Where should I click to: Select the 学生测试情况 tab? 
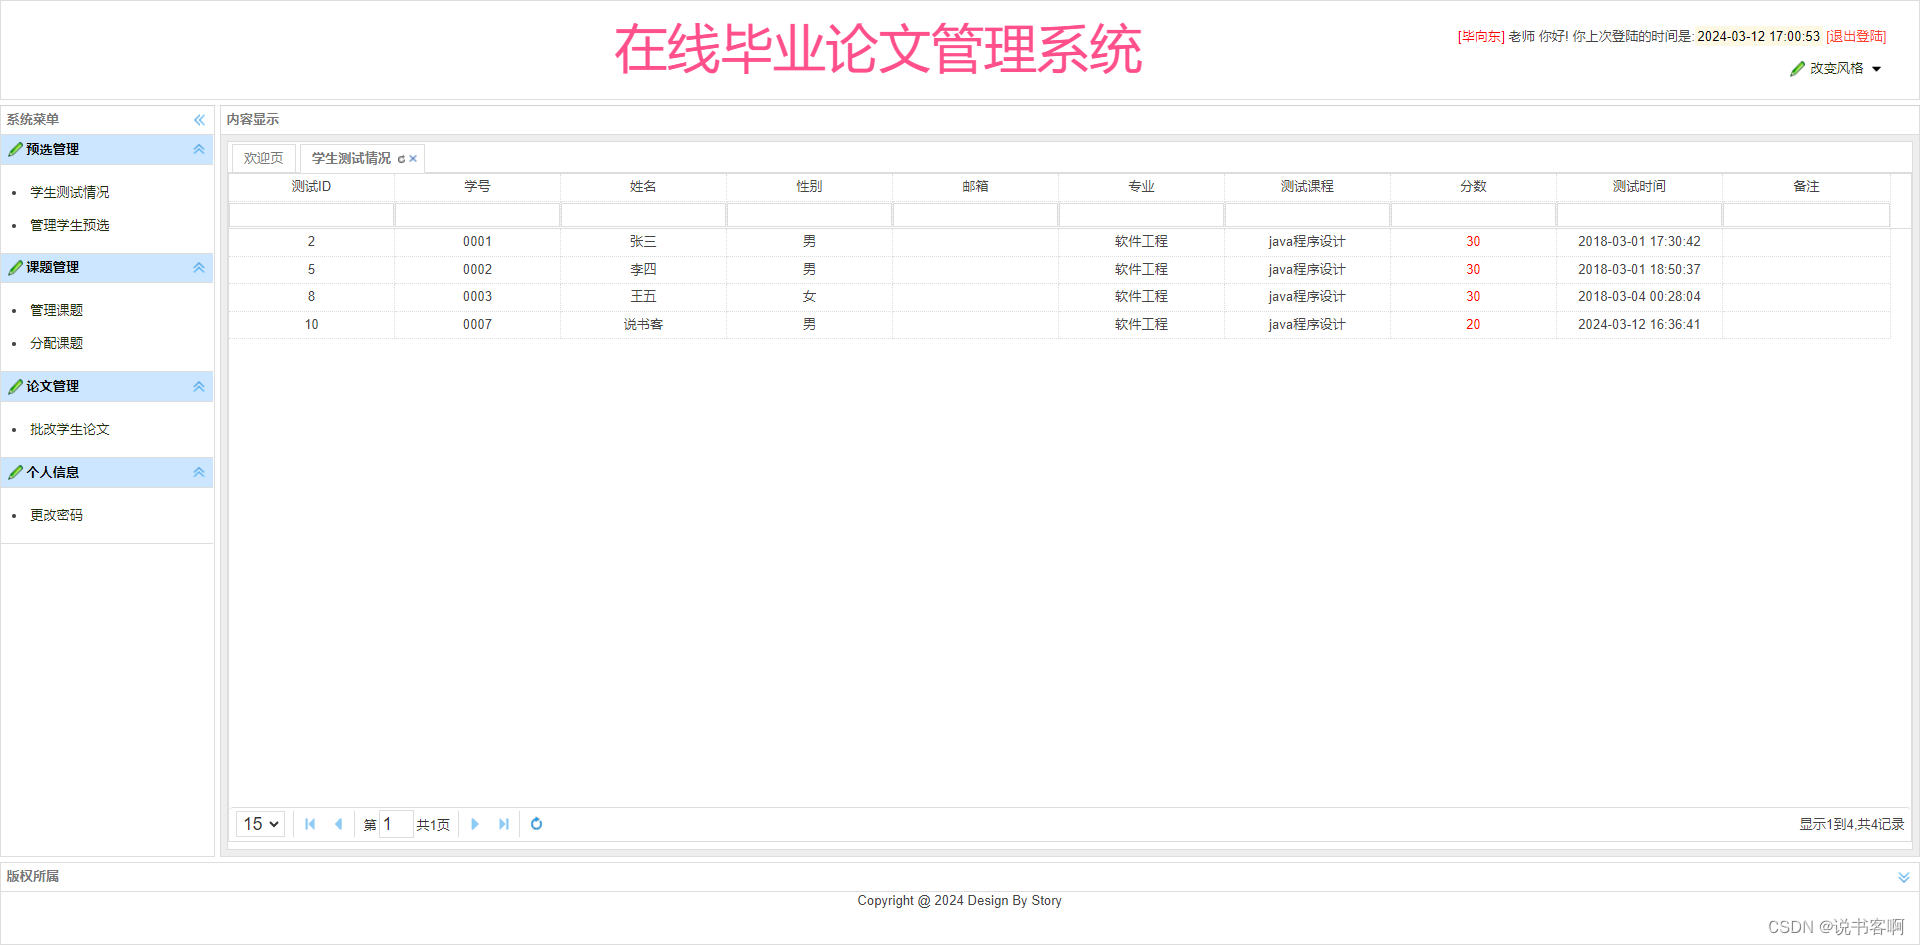351,158
